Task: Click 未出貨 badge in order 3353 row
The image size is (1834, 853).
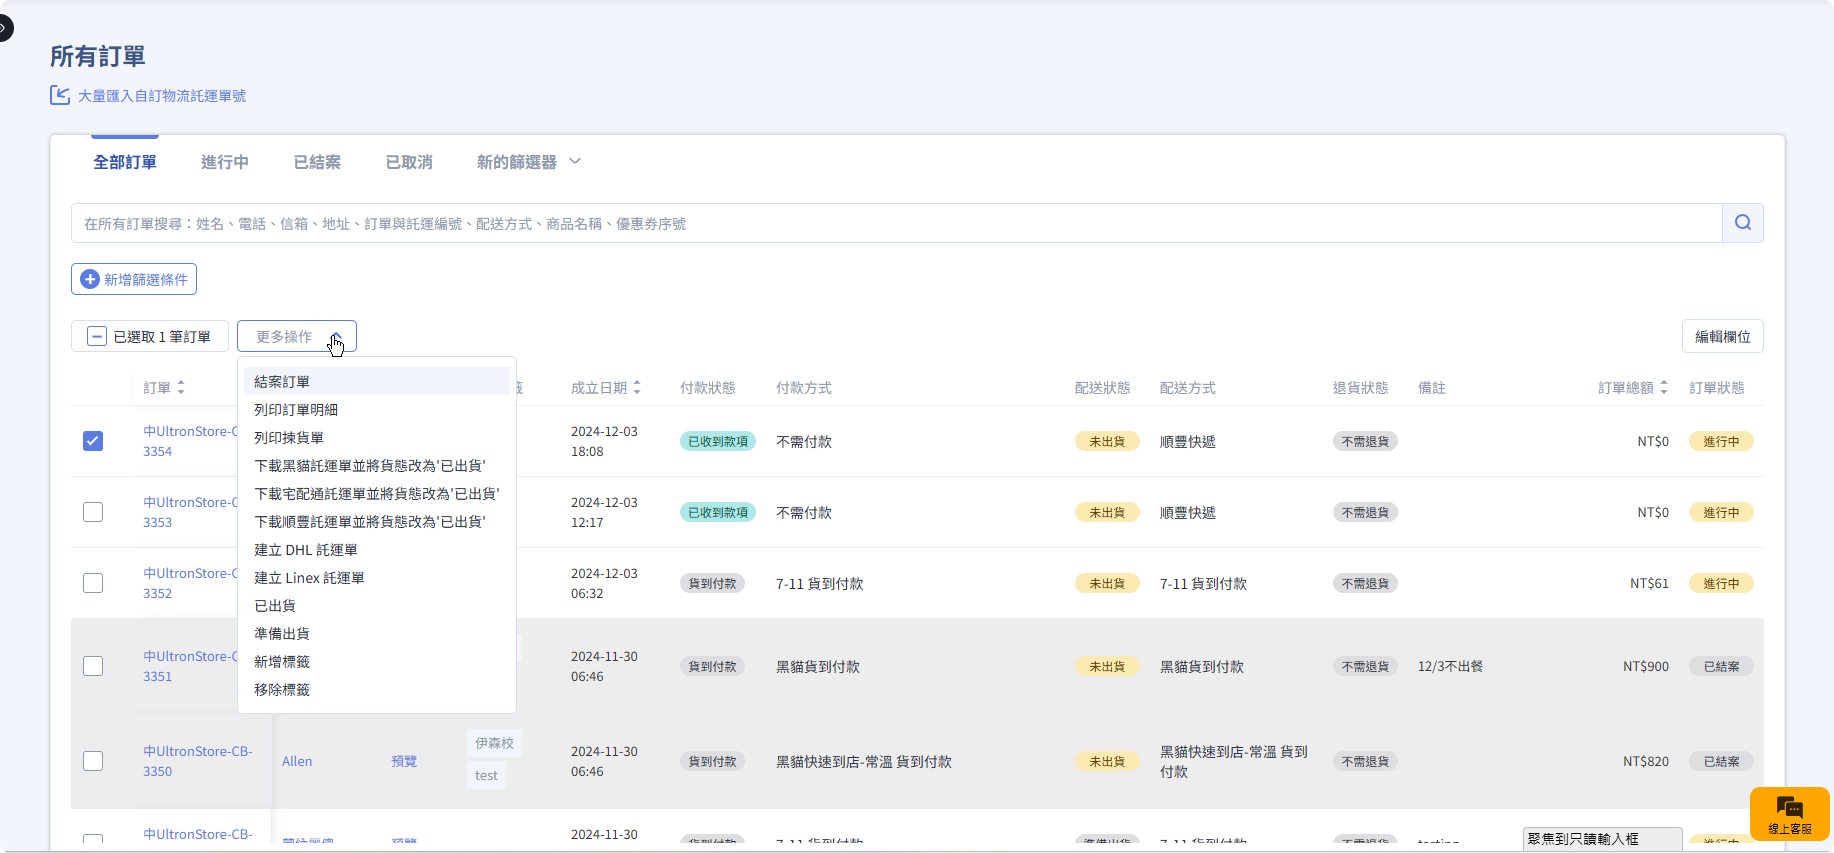Action: [1107, 512]
